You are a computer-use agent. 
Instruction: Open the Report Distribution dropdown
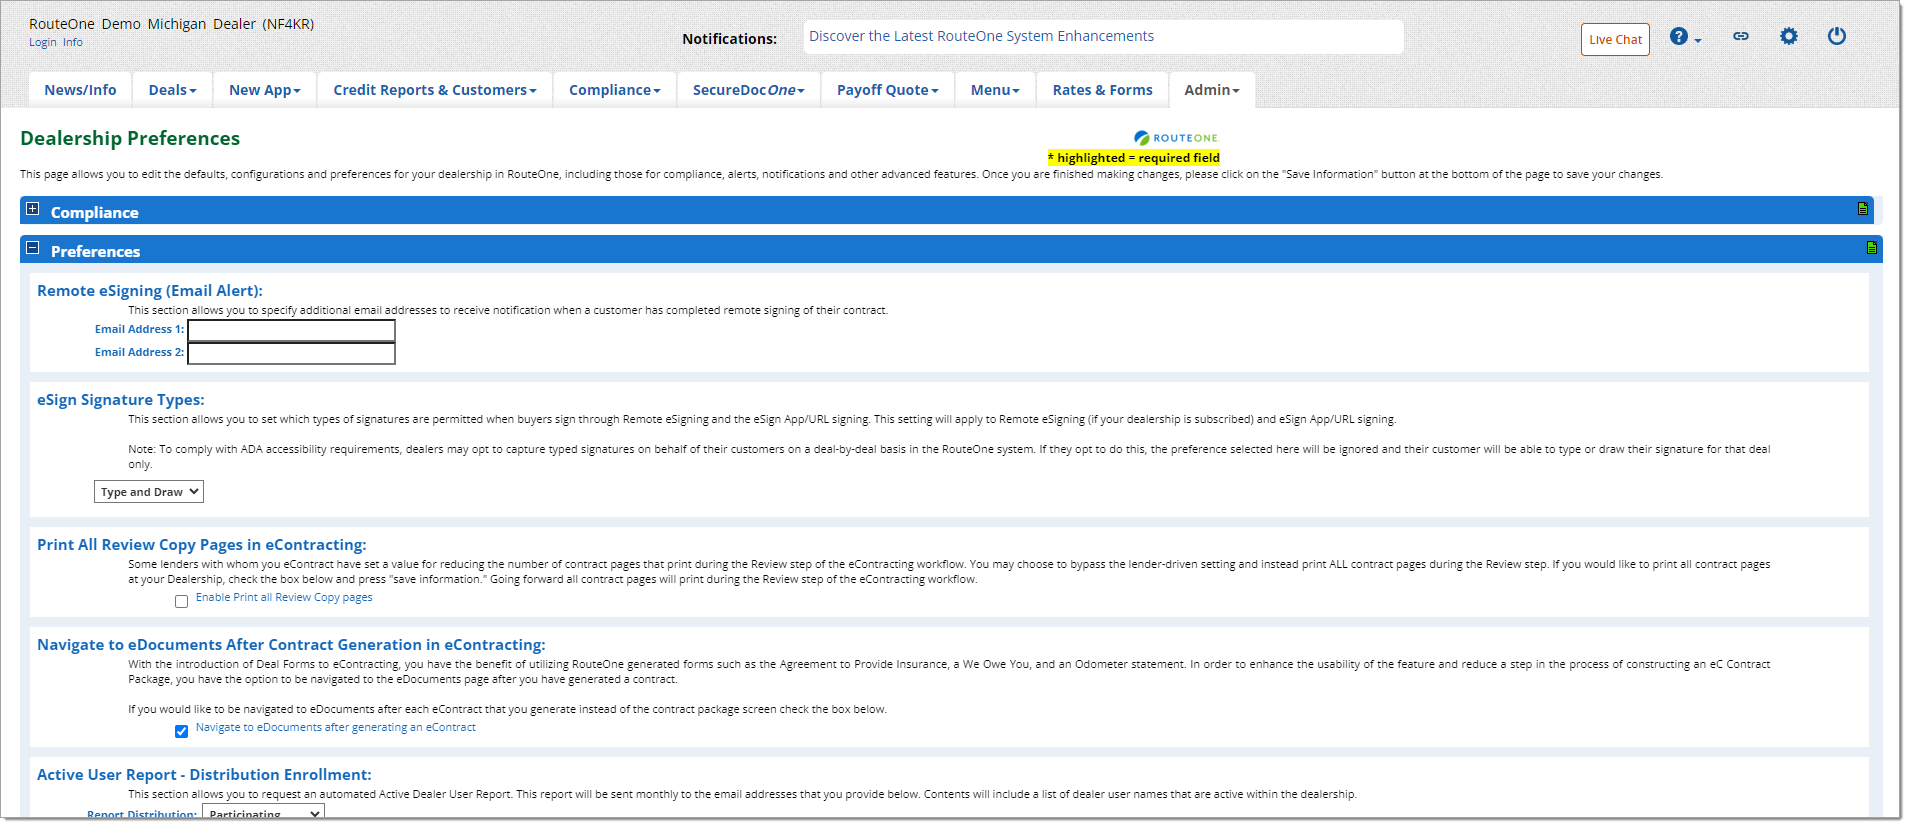(x=263, y=813)
